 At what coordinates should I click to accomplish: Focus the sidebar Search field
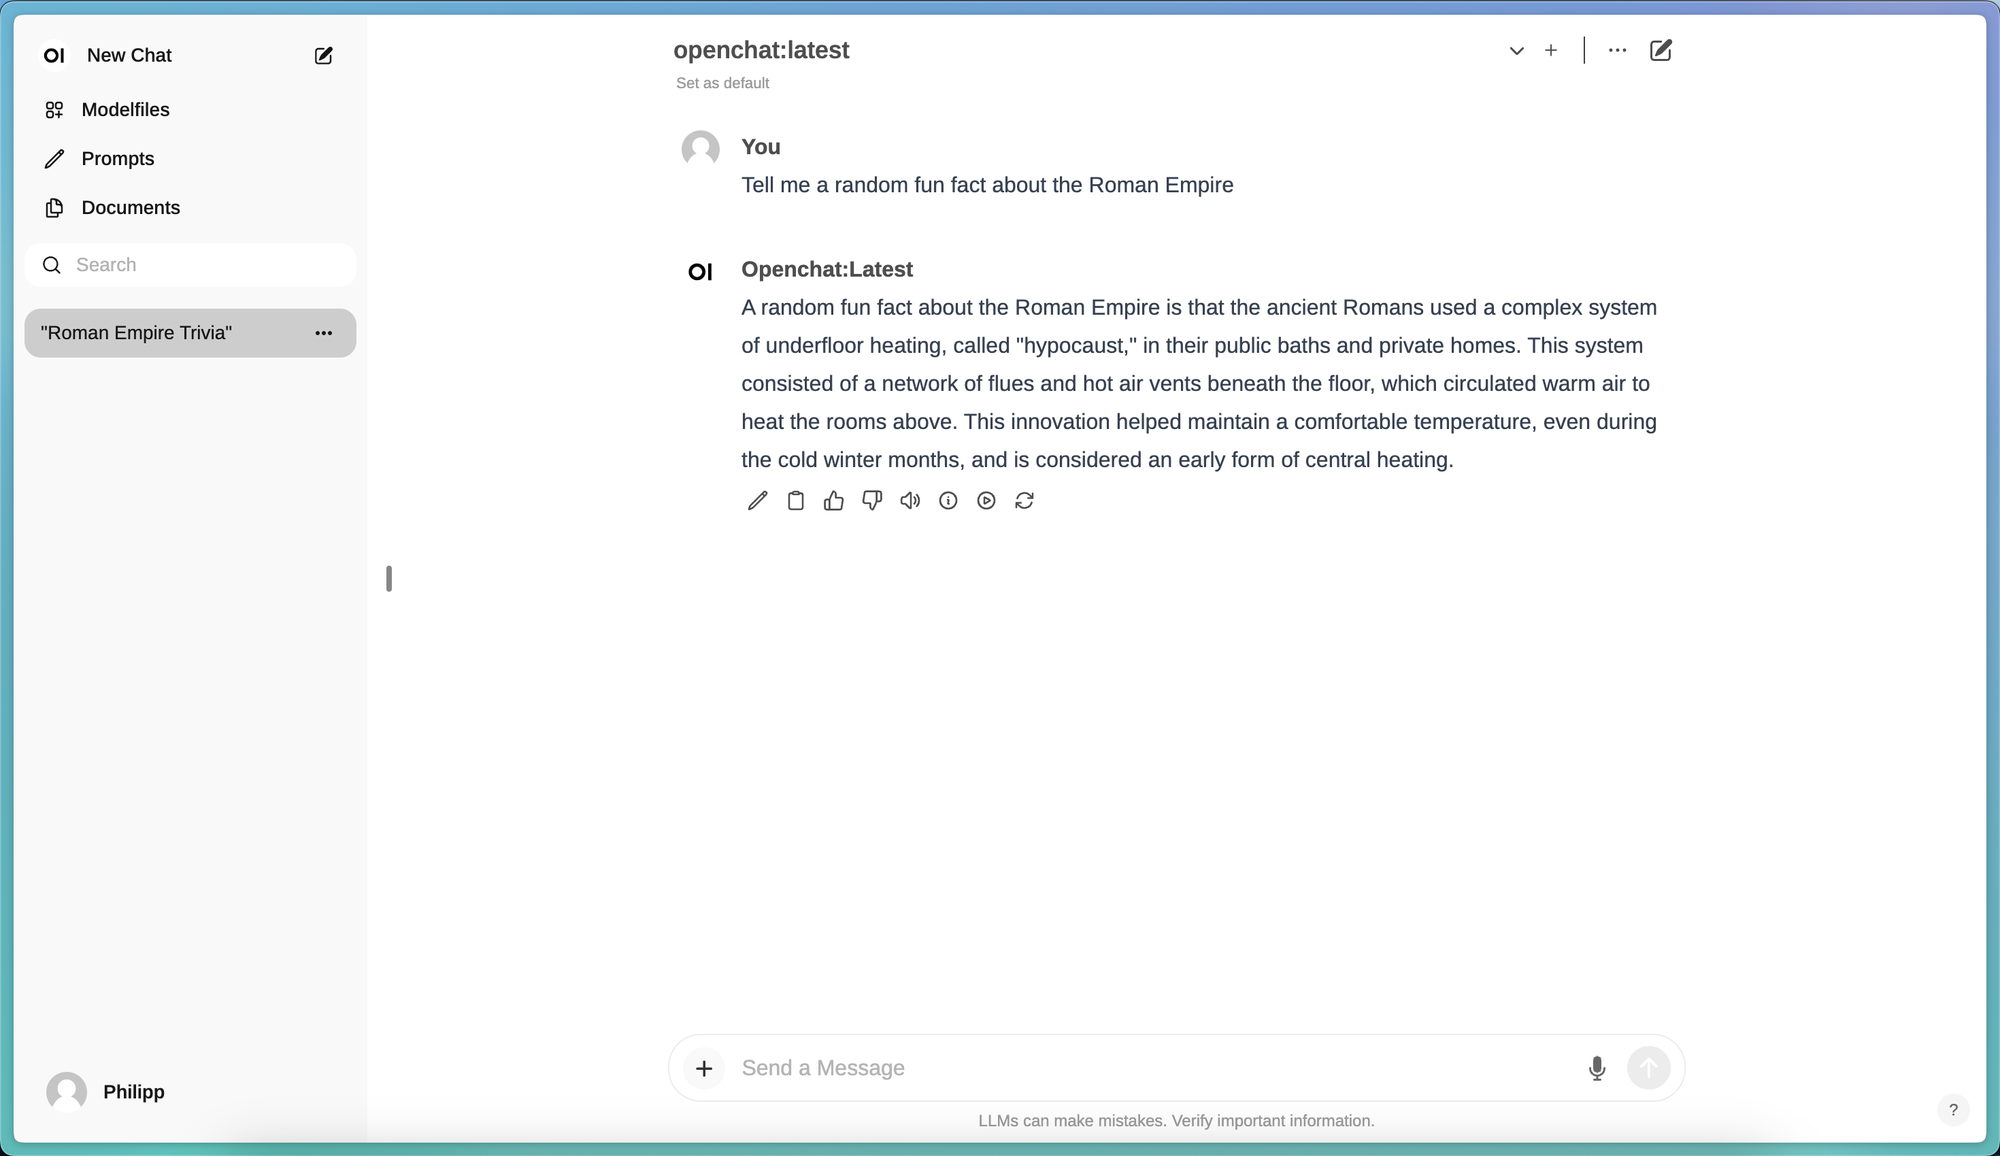(x=190, y=265)
